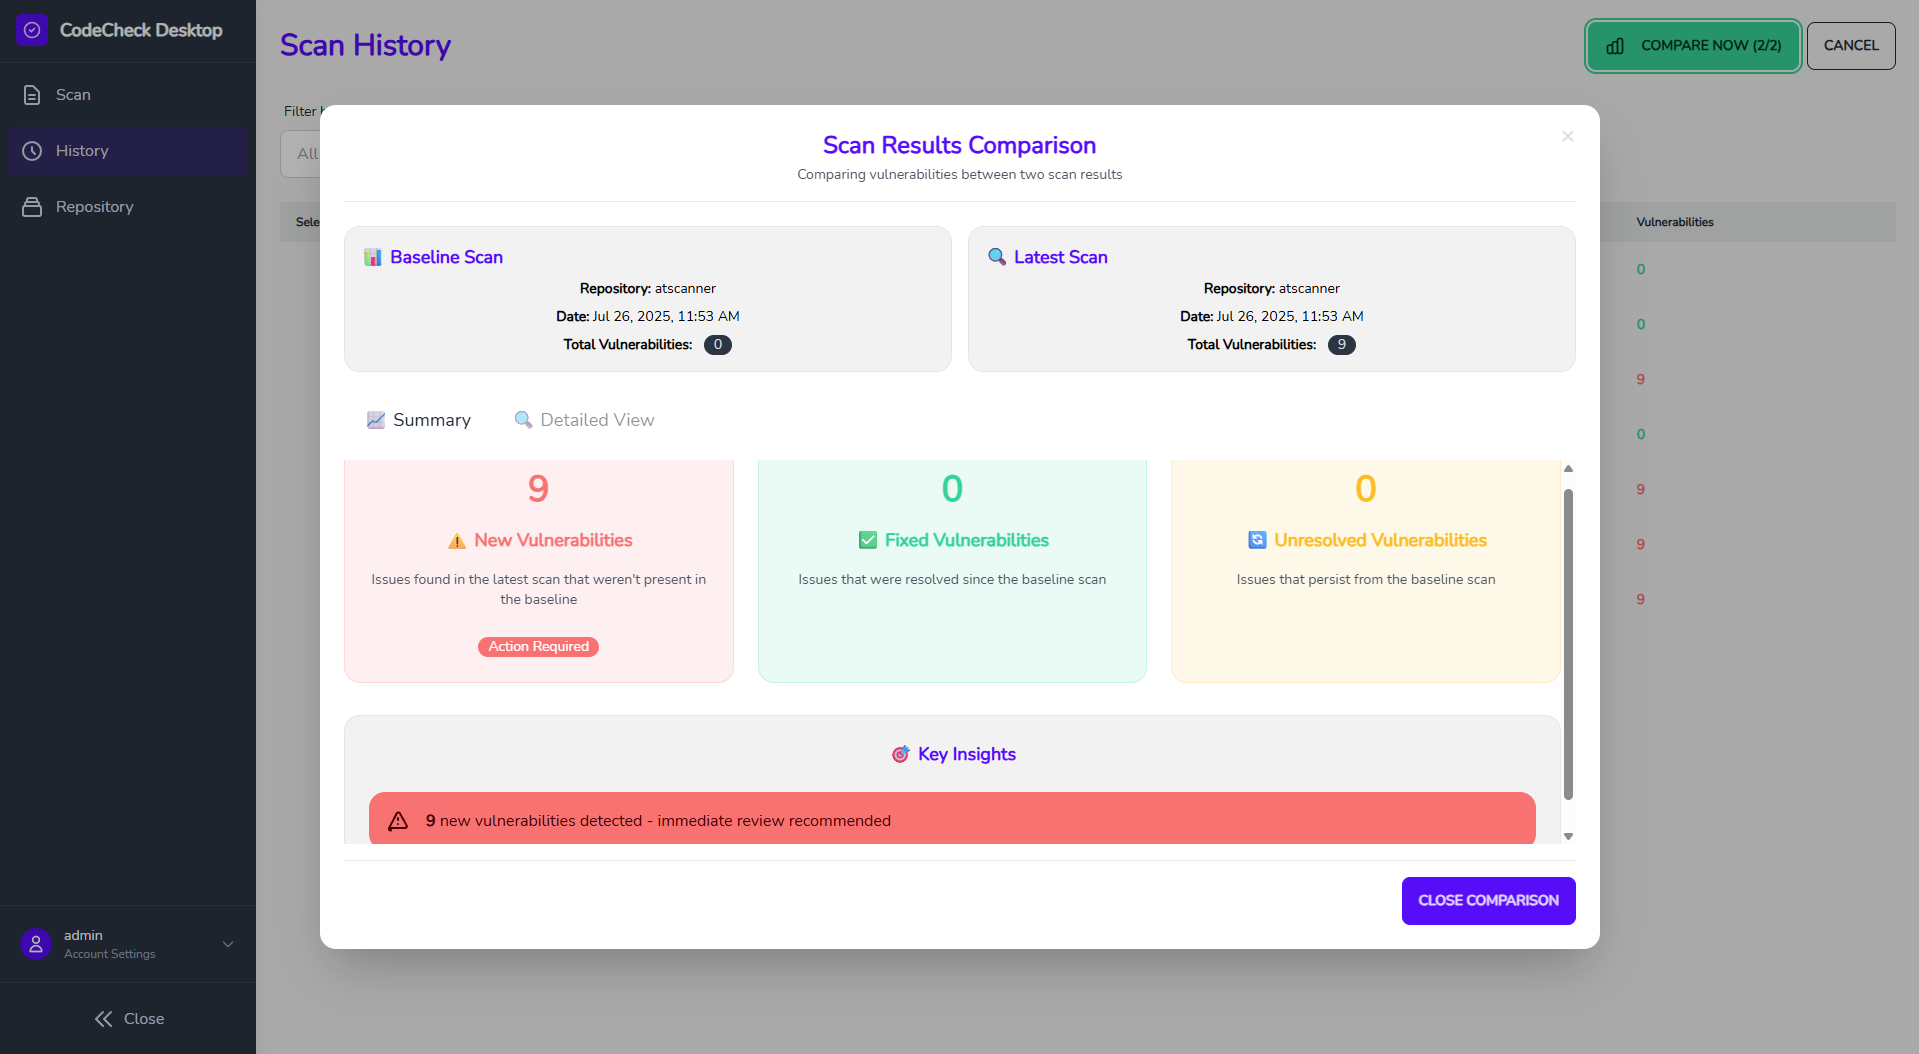Screen dimensions: 1919x1054
Task: Click the New Vulnerabilities warning icon
Action: click(457, 541)
